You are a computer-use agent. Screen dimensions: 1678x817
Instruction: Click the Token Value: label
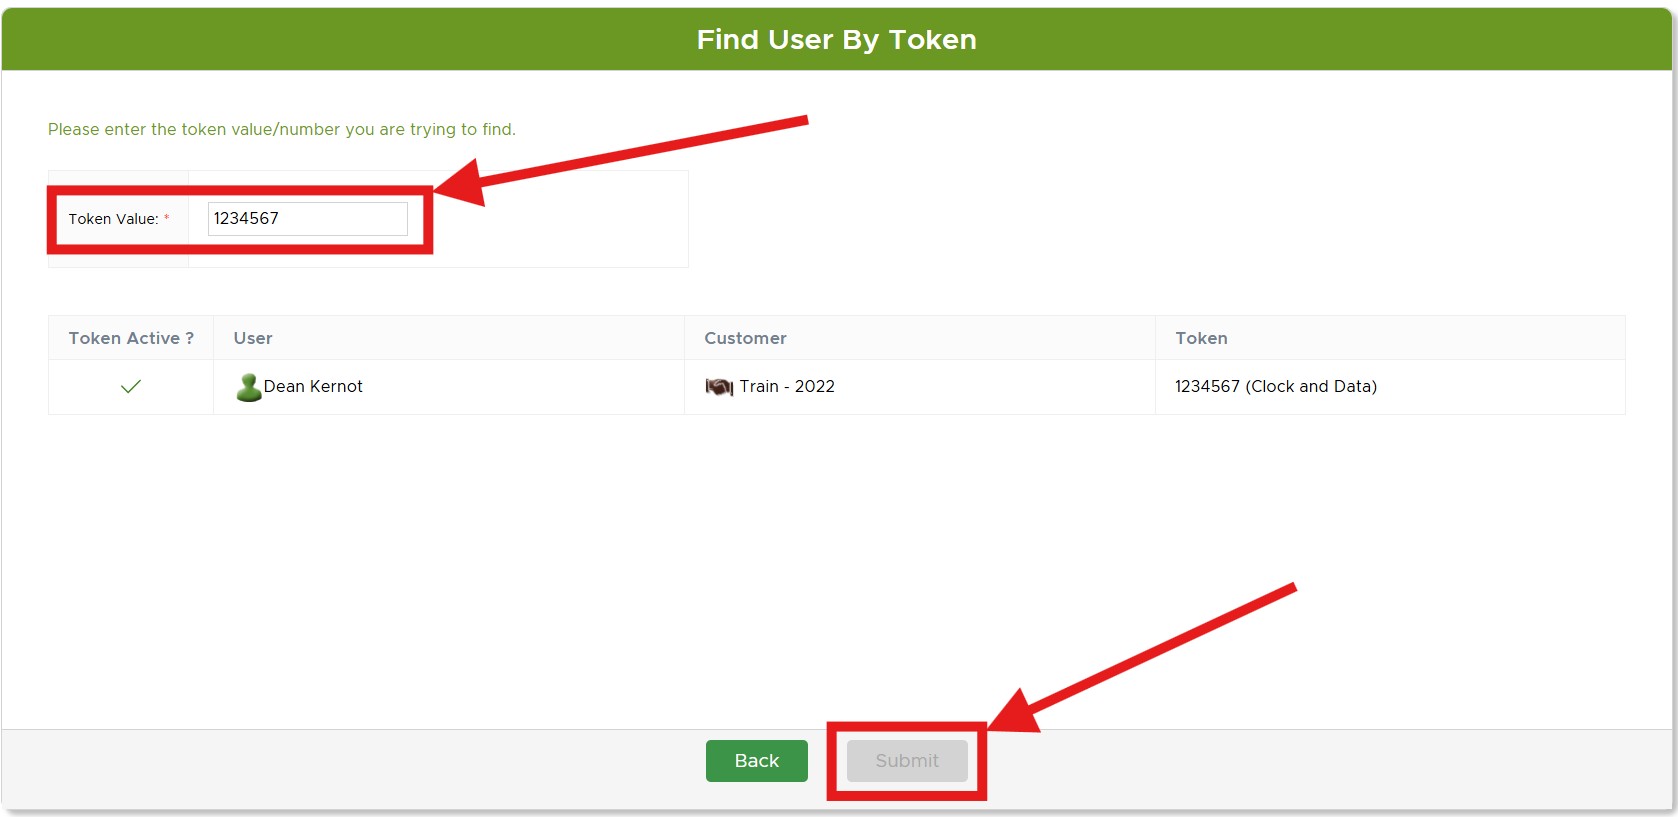[113, 219]
